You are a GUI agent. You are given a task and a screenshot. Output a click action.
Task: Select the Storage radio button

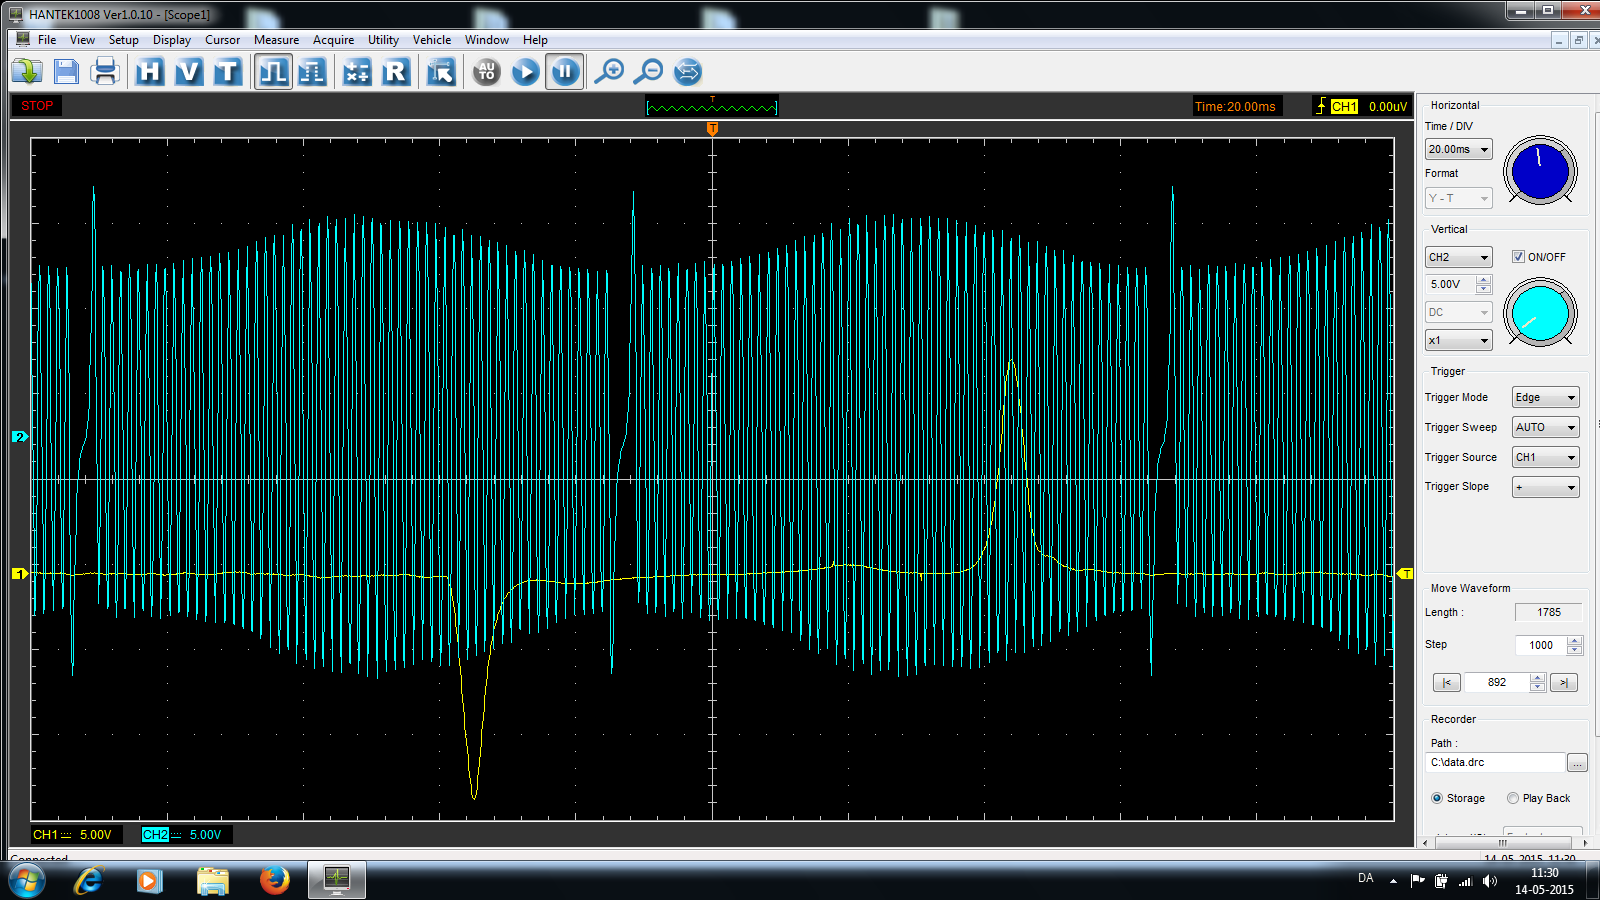click(x=1437, y=798)
